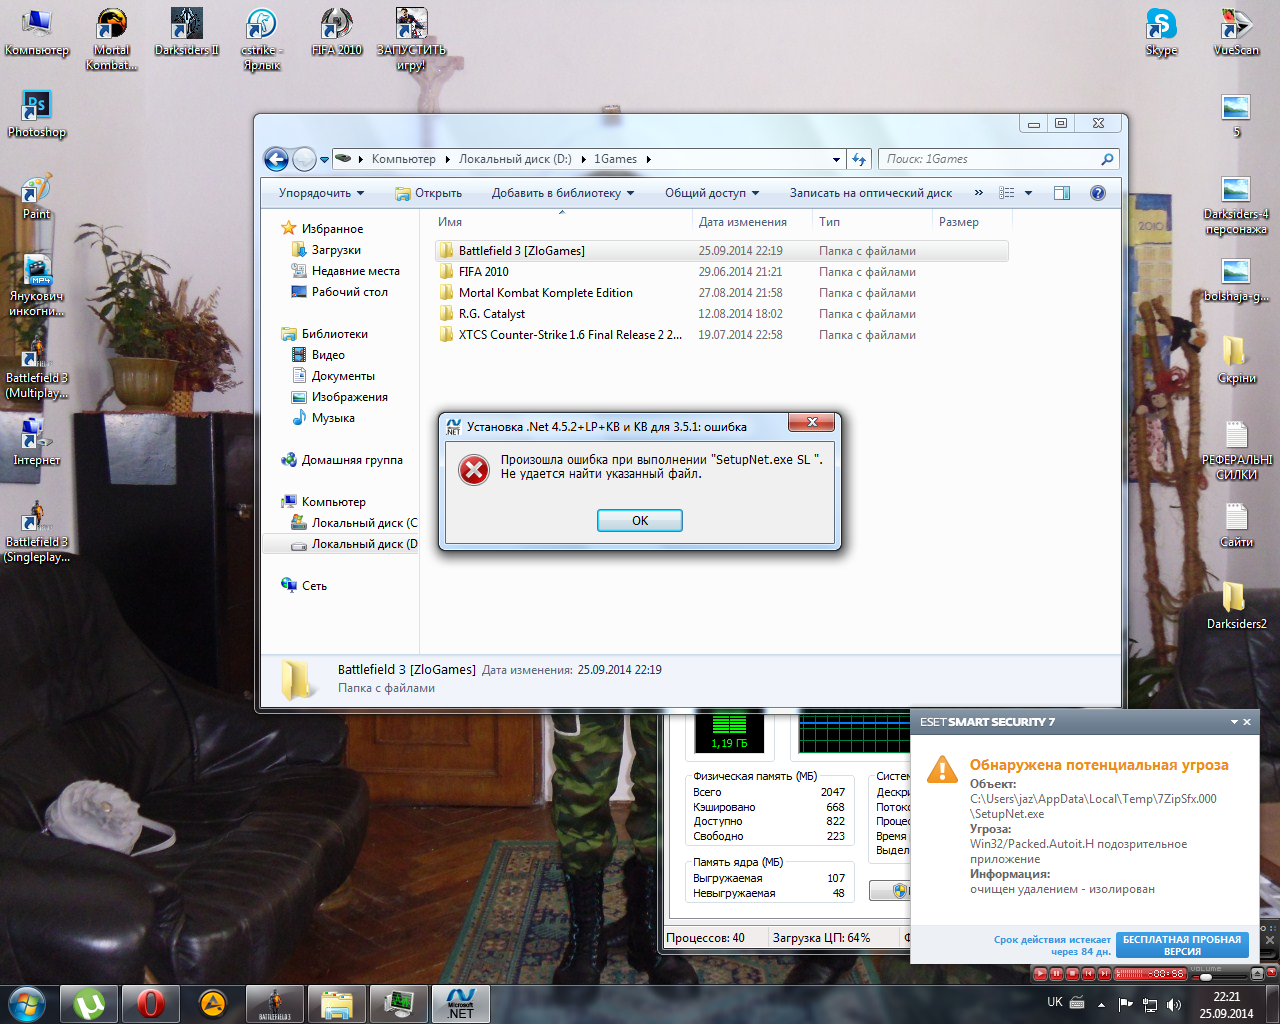Change view mode icon in Explorer
Viewport: 1280px width, 1024px height.
1007,193
